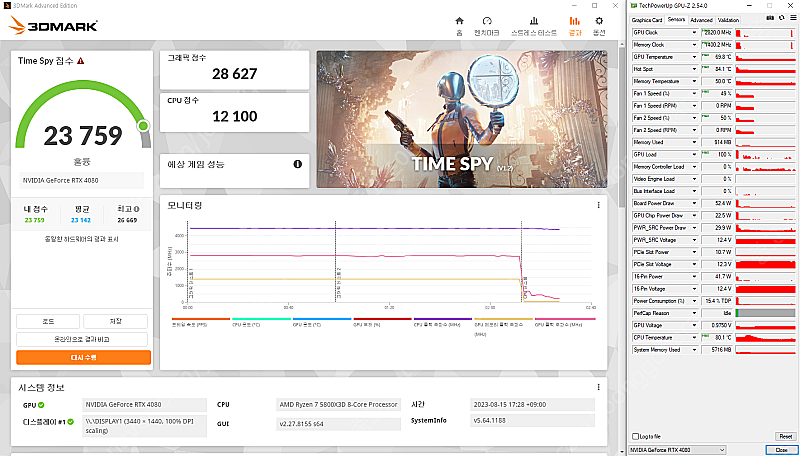Open the GPU Load sensor dropdown
Viewport: 800px width, 456px height.
pyautogui.click(x=694, y=155)
